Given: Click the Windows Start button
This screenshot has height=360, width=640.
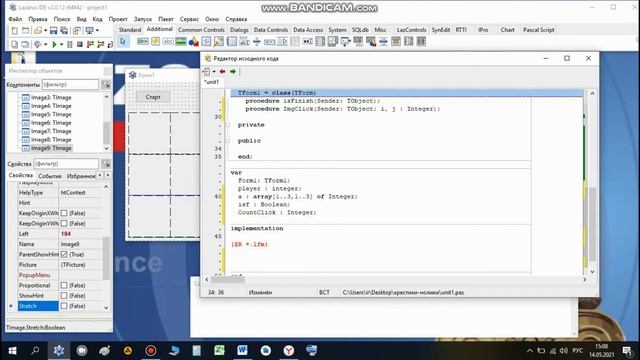Looking at the screenshot, I should (12, 350).
